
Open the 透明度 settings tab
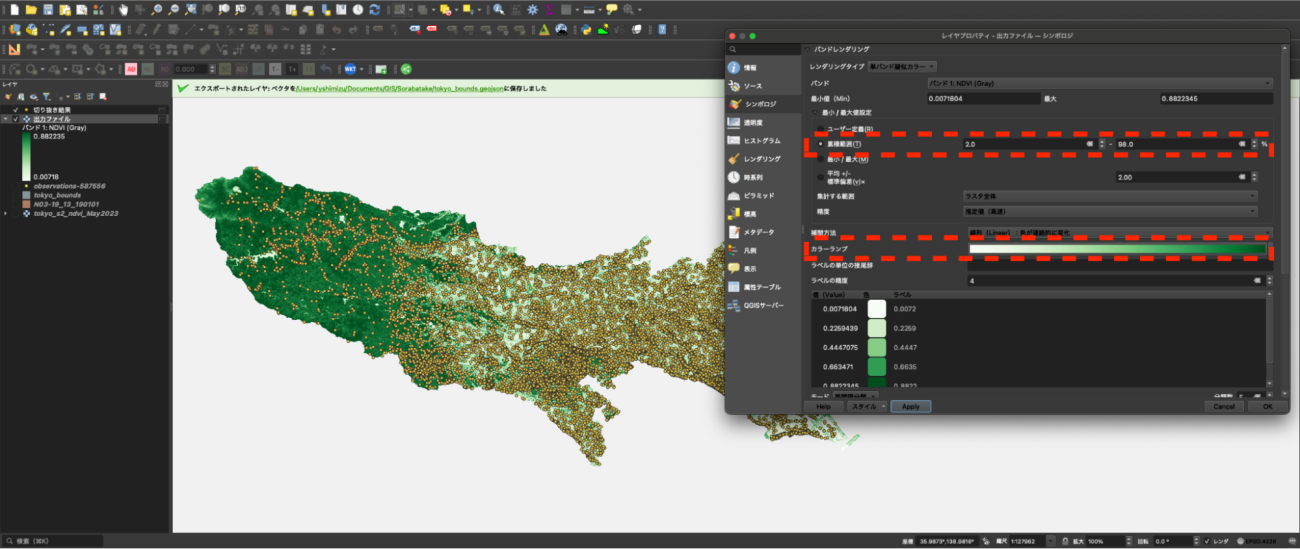(x=757, y=122)
